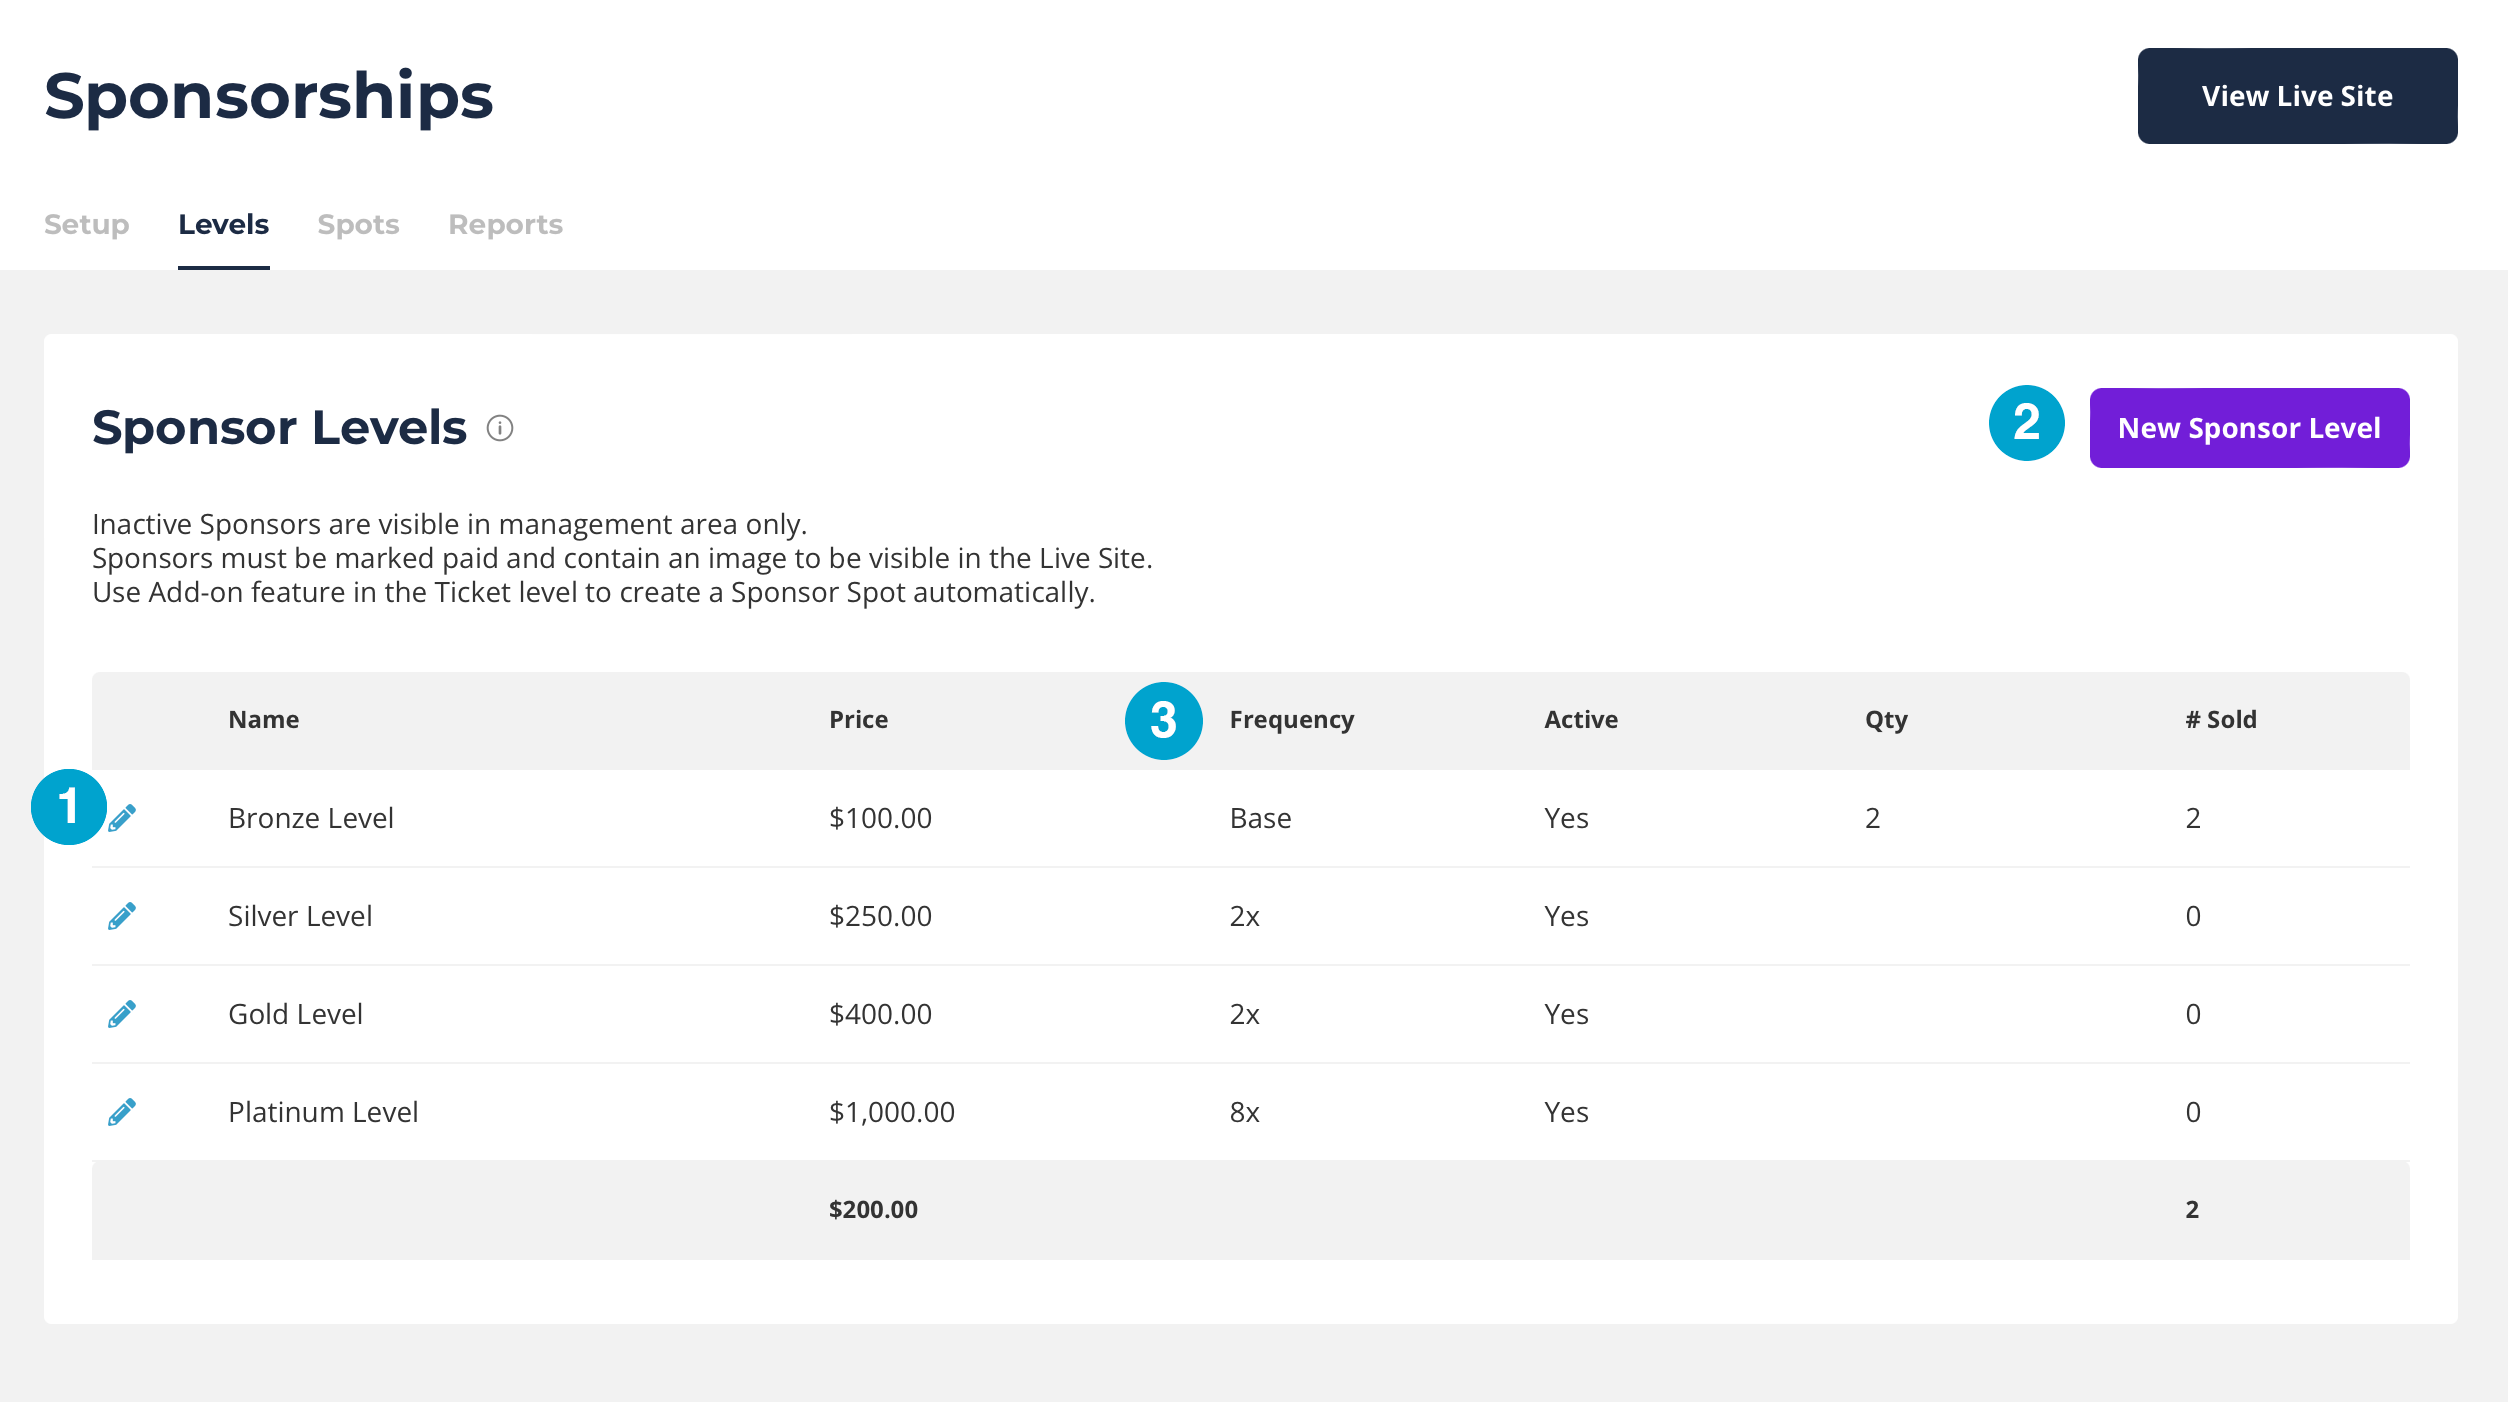2508x1402 pixels.
Task: Click the Bronze Level name text
Action: [310, 818]
